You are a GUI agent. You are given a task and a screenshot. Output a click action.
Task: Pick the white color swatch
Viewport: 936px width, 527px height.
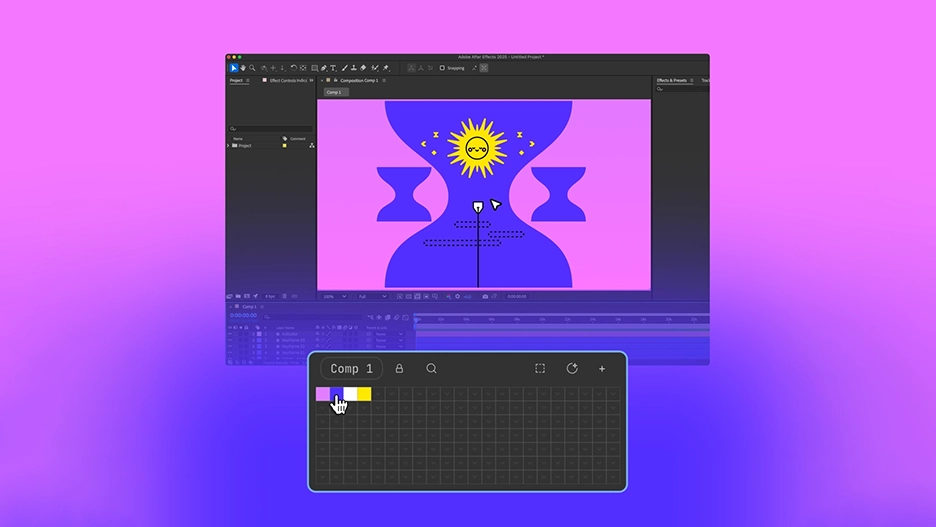click(350, 394)
